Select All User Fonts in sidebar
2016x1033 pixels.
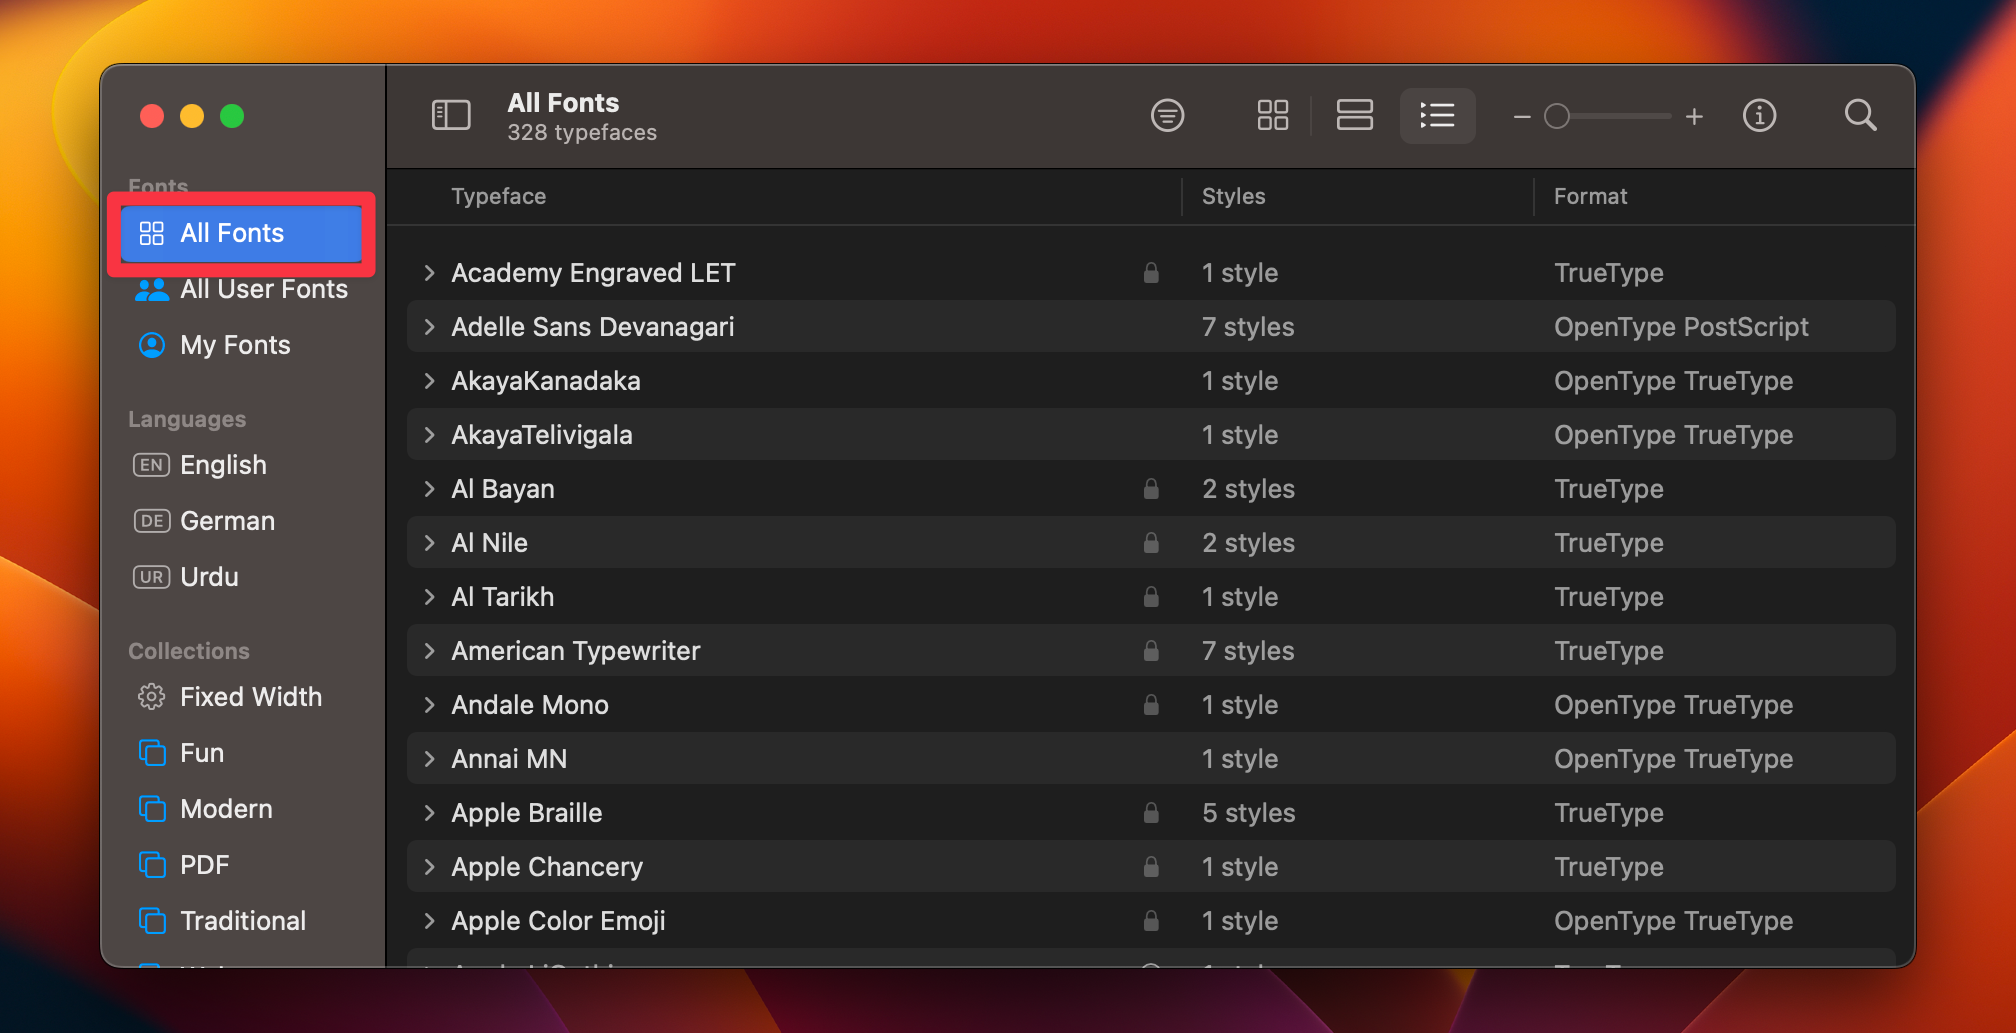pos(264,289)
